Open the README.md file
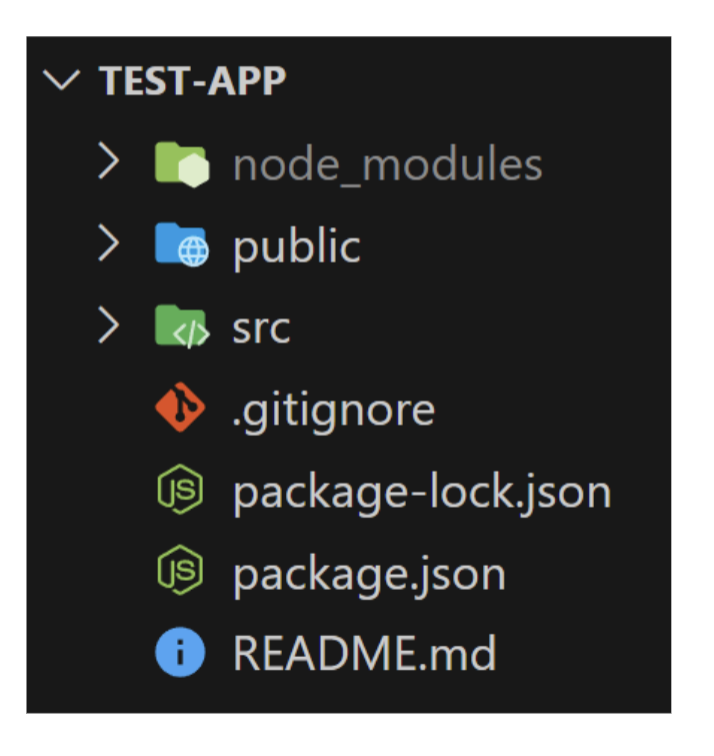Viewport: 714px width, 756px height. [x=364, y=656]
